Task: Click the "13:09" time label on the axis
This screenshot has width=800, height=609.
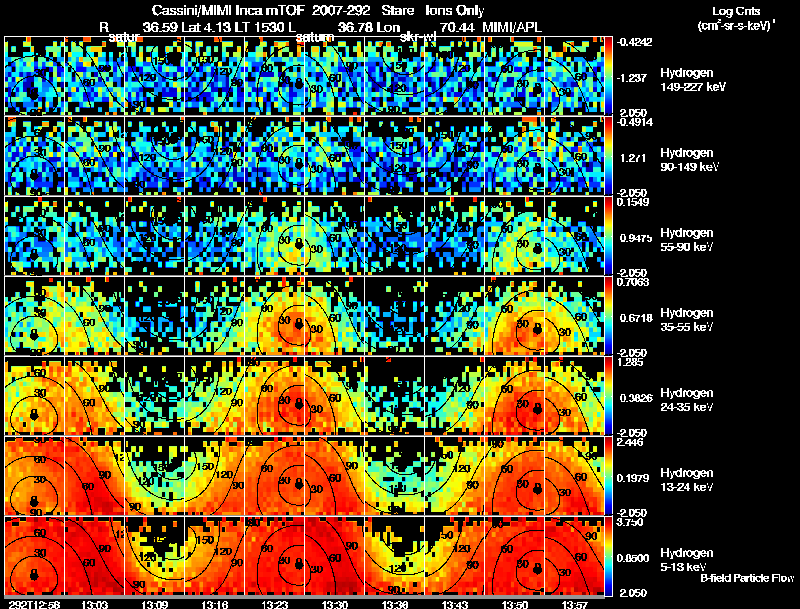Action: pos(154,605)
